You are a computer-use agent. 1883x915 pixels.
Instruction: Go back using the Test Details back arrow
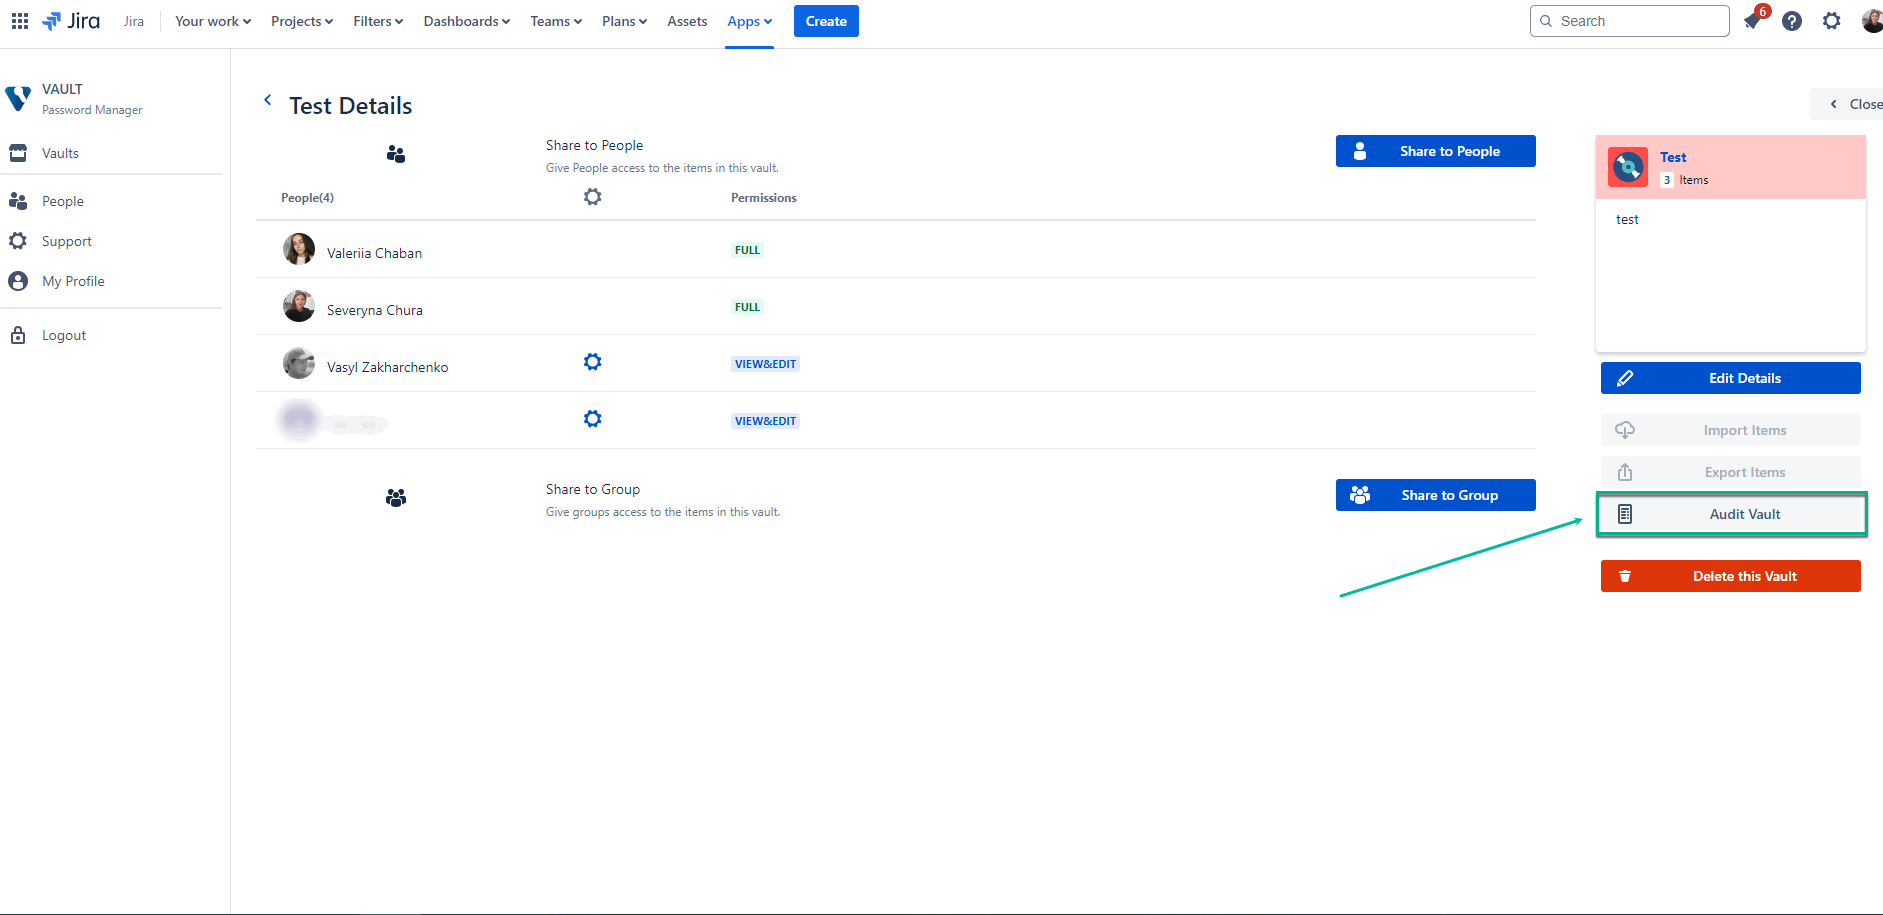(267, 100)
